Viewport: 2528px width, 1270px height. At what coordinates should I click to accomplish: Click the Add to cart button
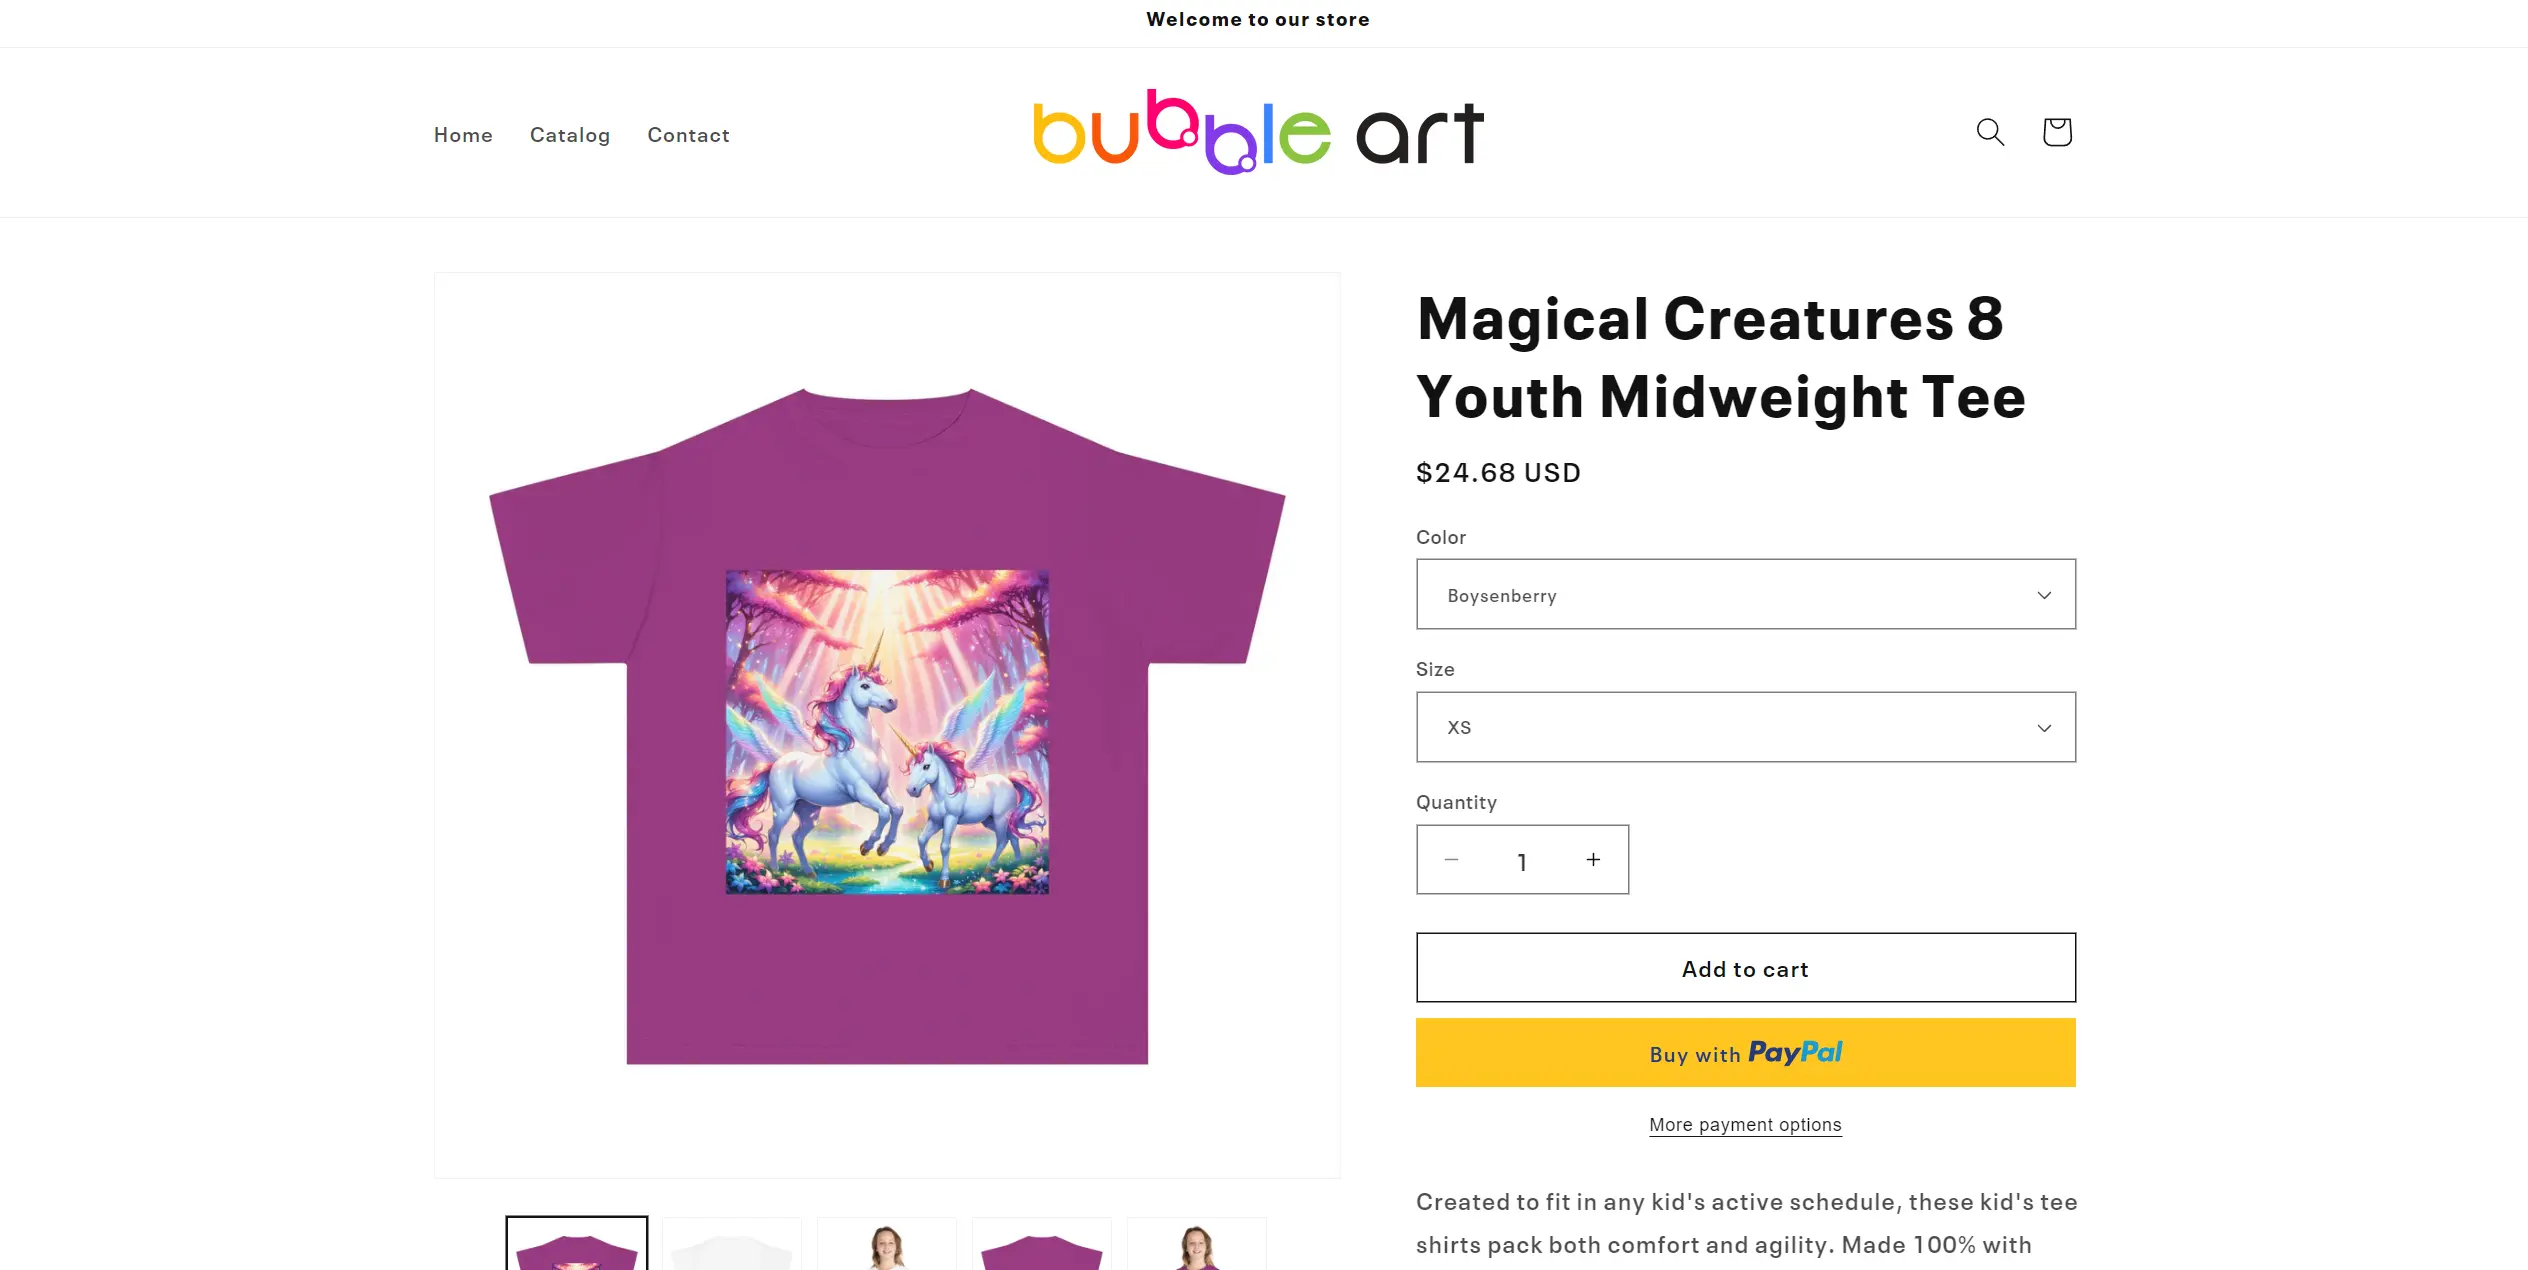pos(1745,968)
